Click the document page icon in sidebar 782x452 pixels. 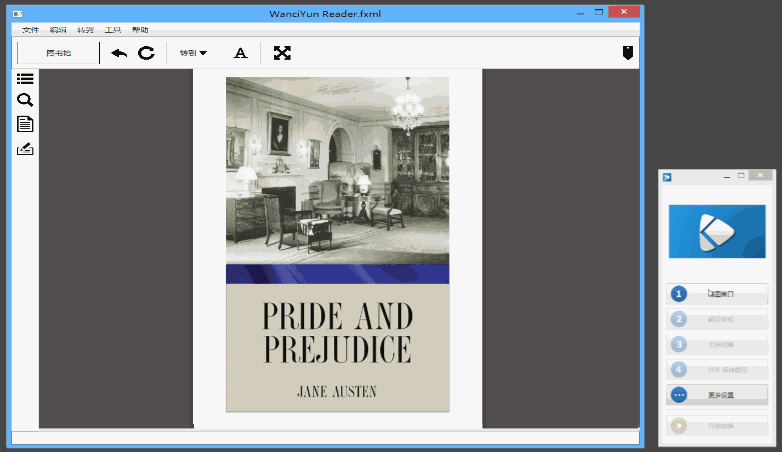click(x=25, y=124)
